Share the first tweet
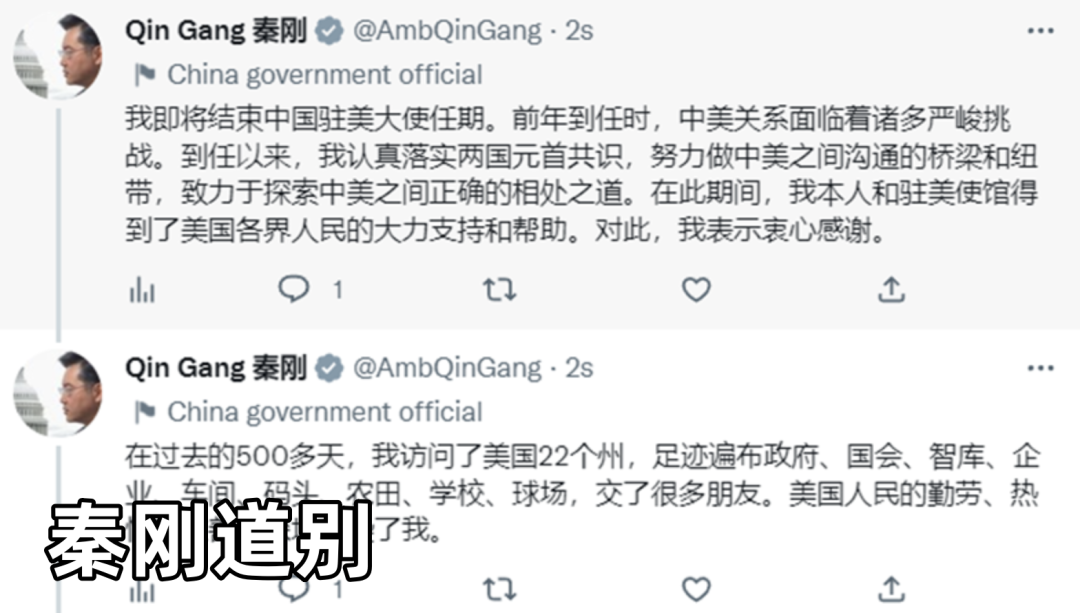Image resolution: width=1080 pixels, height=613 pixels. tap(891, 289)
